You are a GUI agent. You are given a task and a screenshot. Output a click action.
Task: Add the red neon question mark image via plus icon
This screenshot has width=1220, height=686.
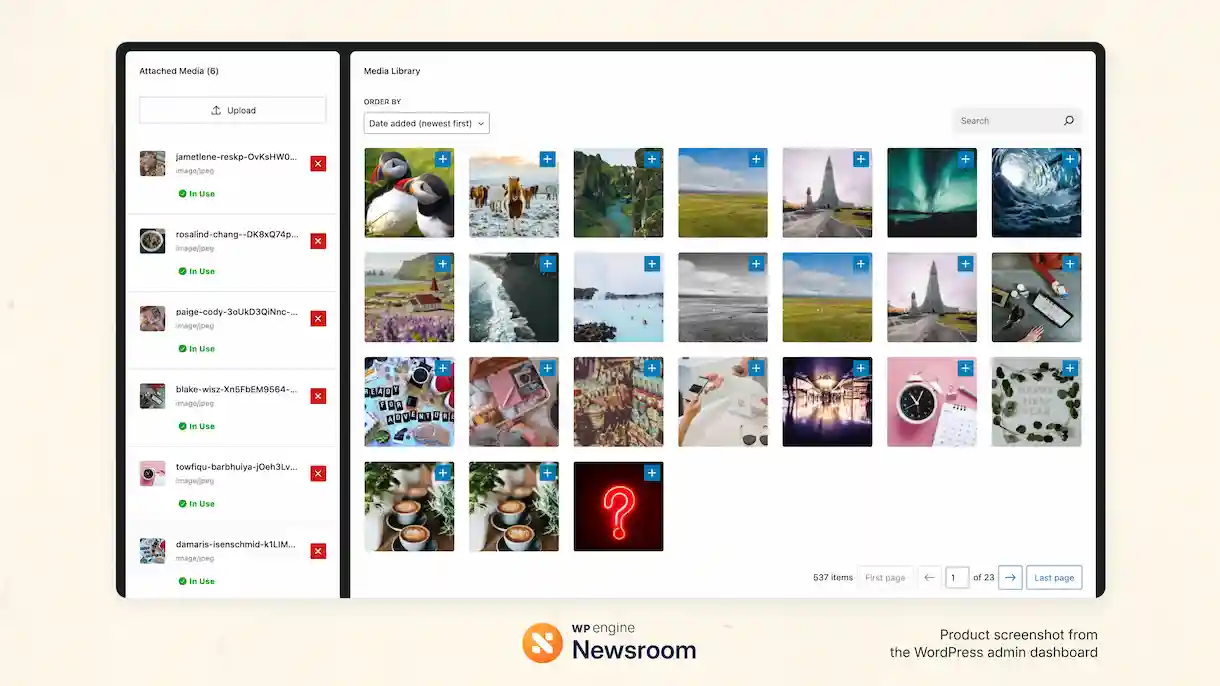pyautogui.click(x=651, y=472)
